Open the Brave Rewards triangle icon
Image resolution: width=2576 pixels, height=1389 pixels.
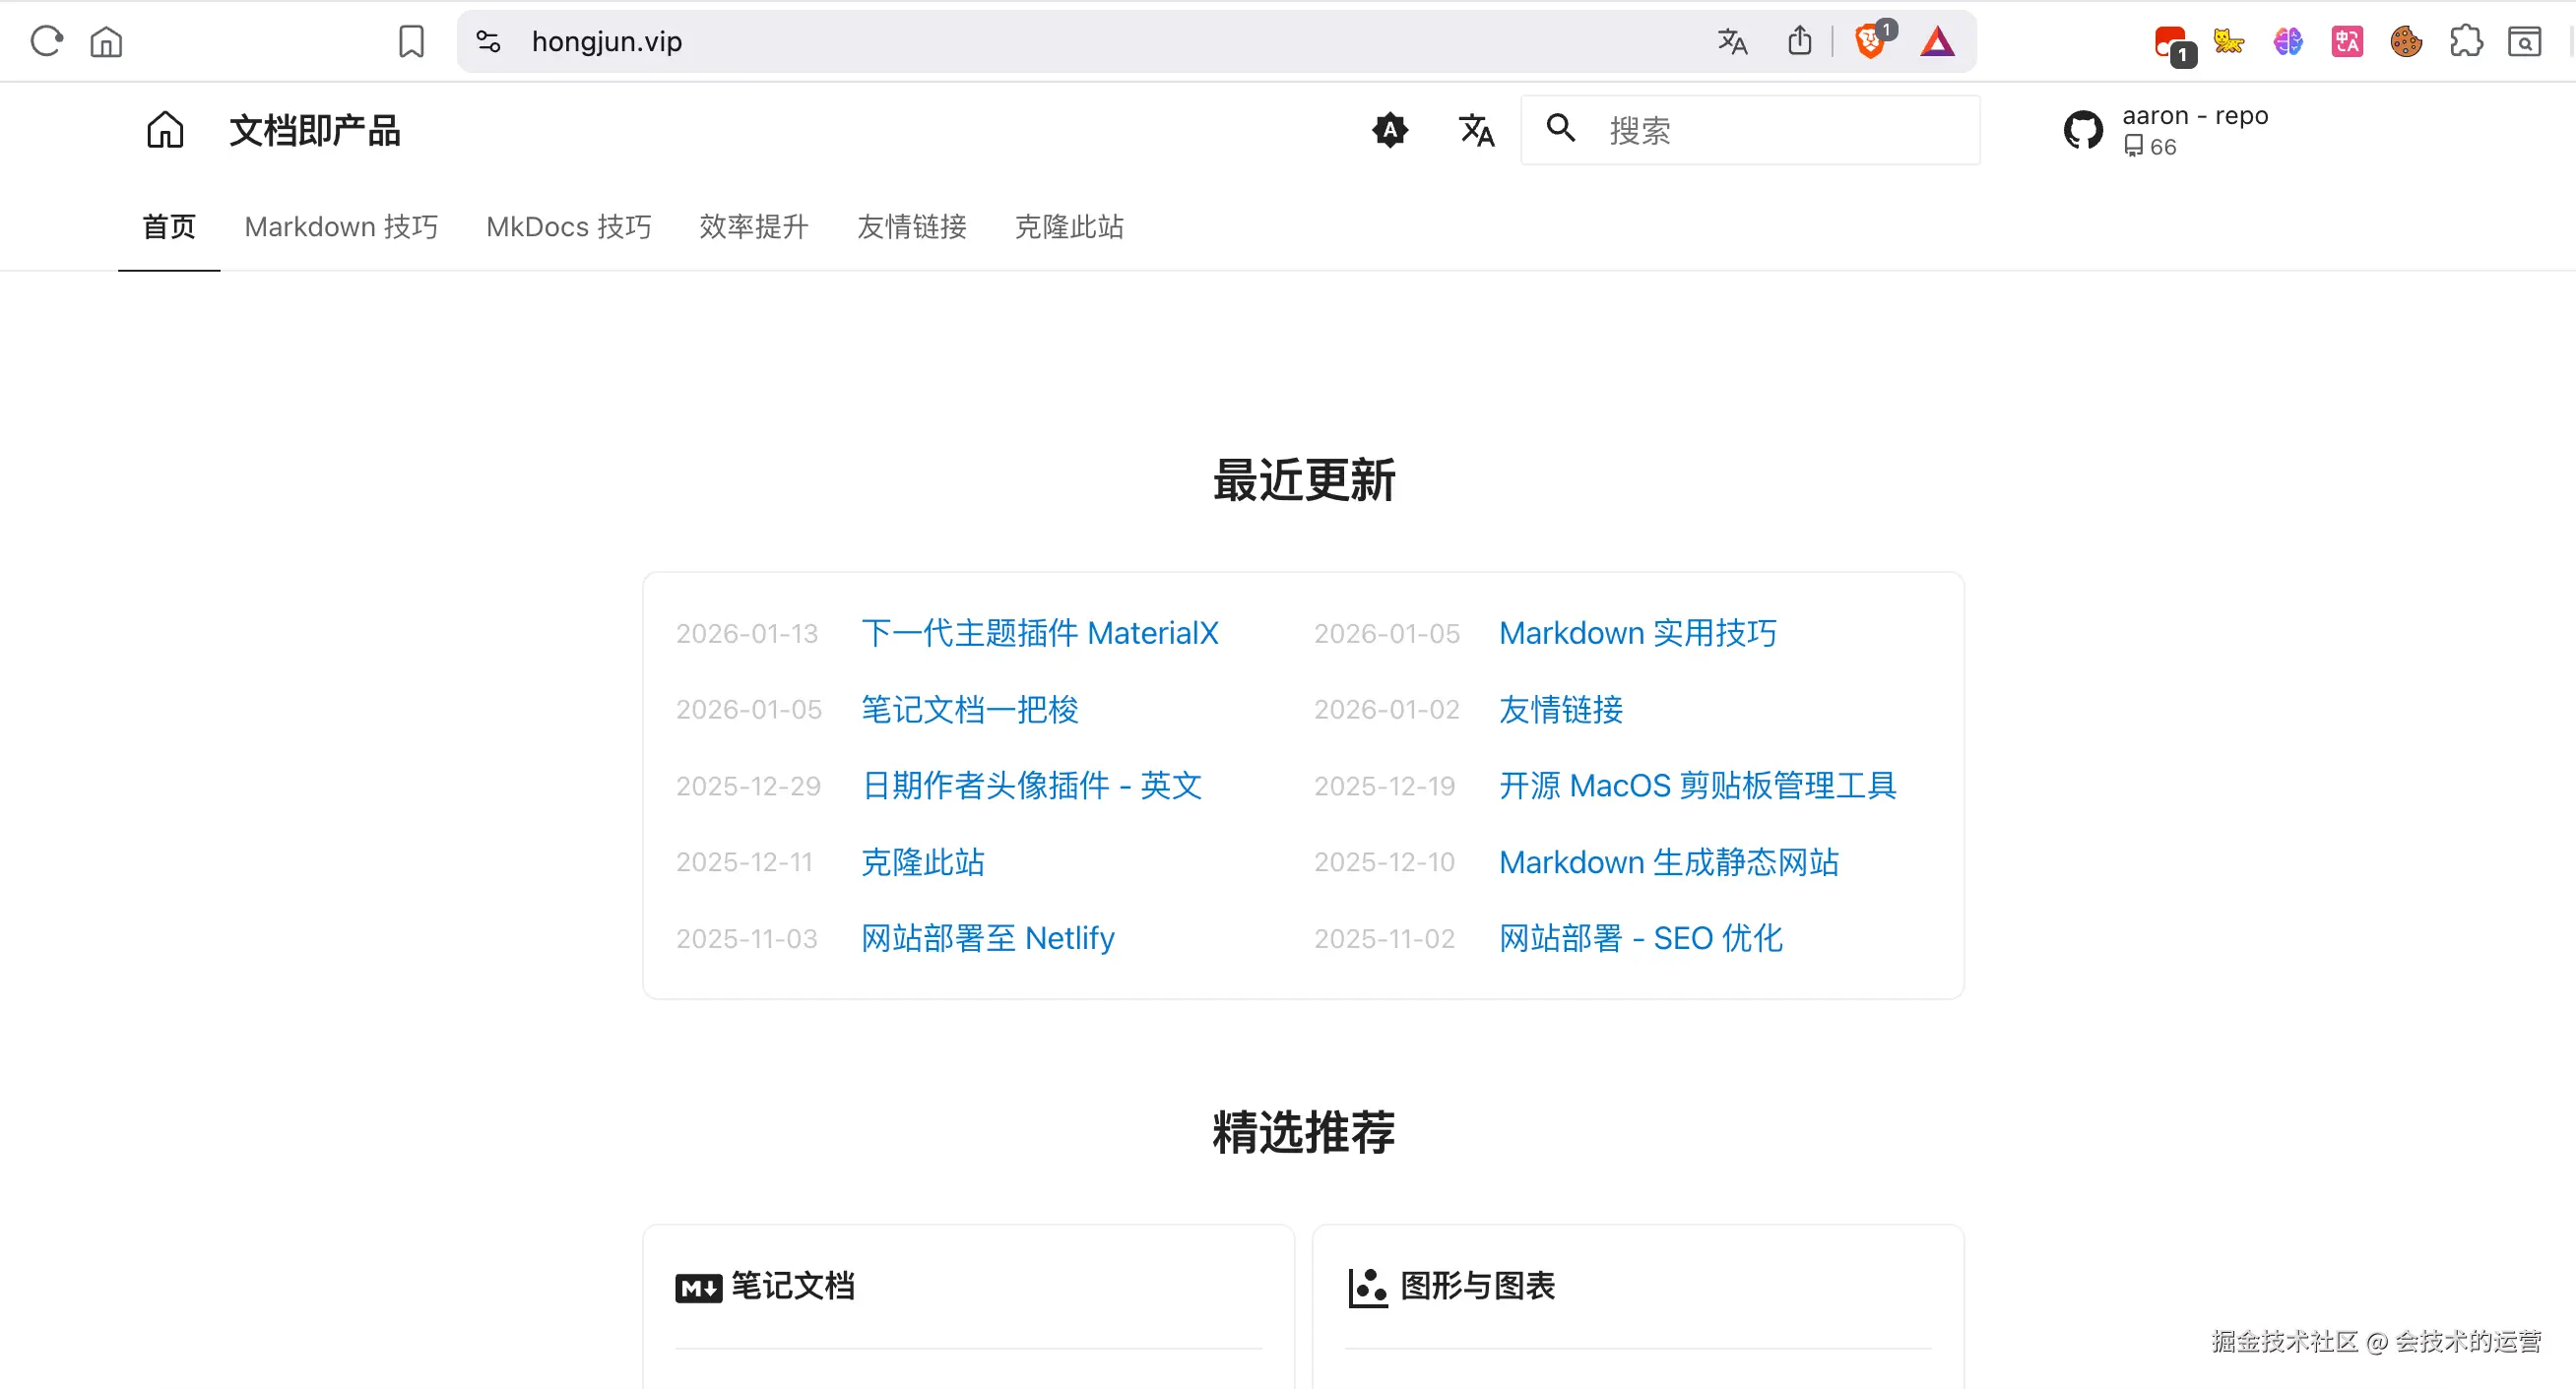[x=1937, y=41]
